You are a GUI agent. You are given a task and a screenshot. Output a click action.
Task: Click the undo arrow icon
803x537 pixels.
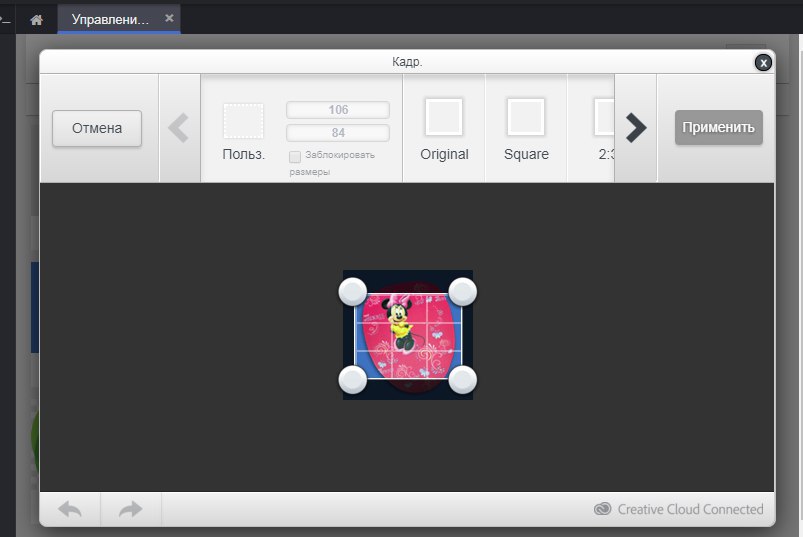pos(70,509)
